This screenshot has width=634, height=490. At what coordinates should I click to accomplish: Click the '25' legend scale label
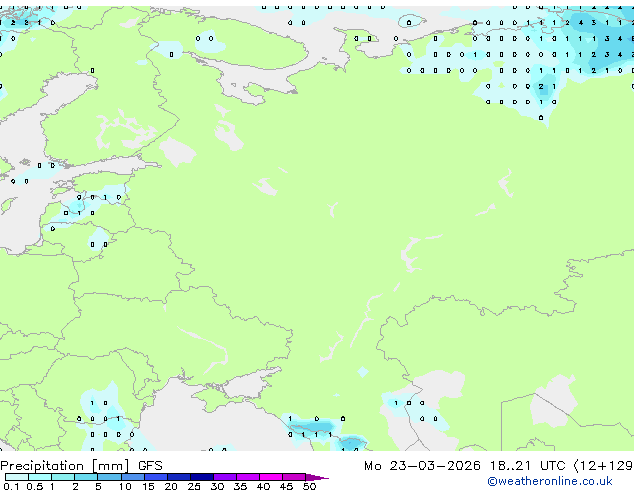194,486
